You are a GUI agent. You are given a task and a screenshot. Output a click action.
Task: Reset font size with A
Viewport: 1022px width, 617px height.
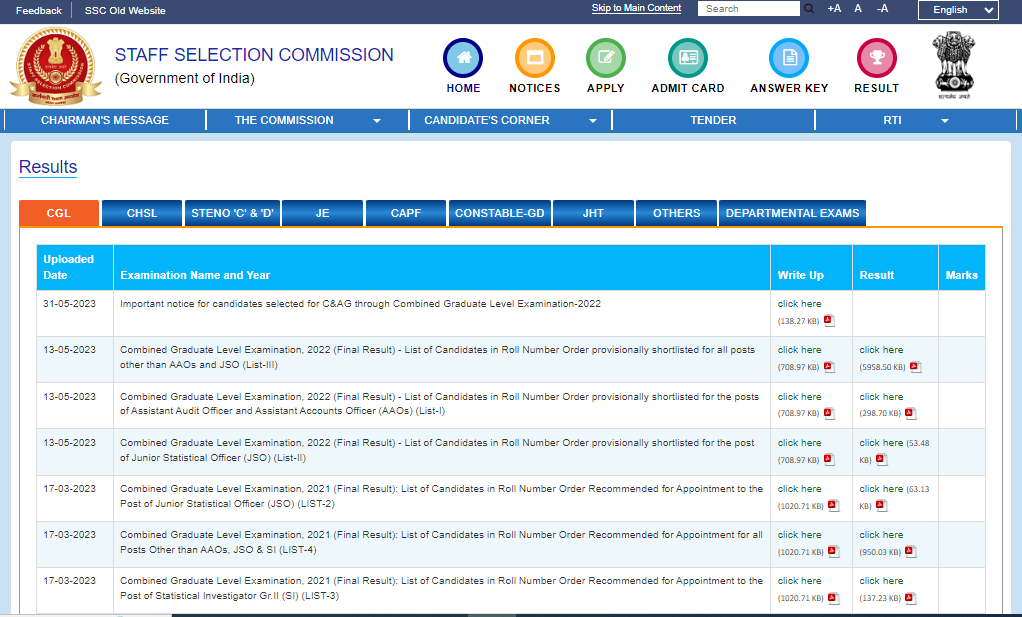(x=858, y=8)
